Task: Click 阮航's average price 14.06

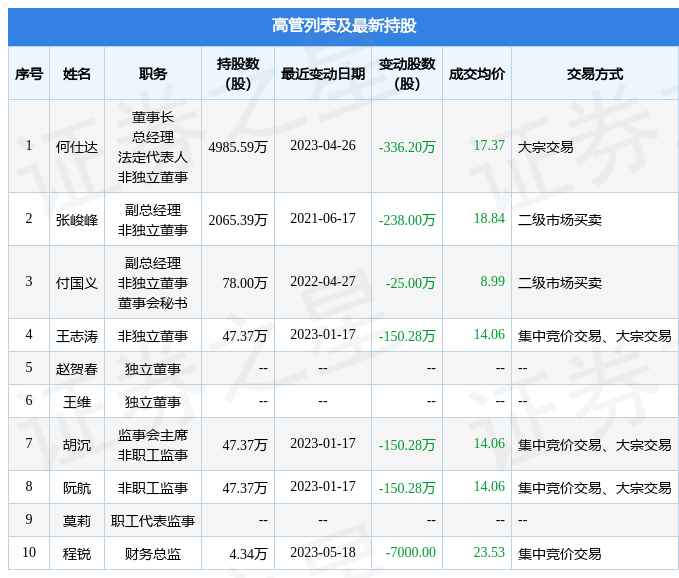Action: click(x=489, y=486)
